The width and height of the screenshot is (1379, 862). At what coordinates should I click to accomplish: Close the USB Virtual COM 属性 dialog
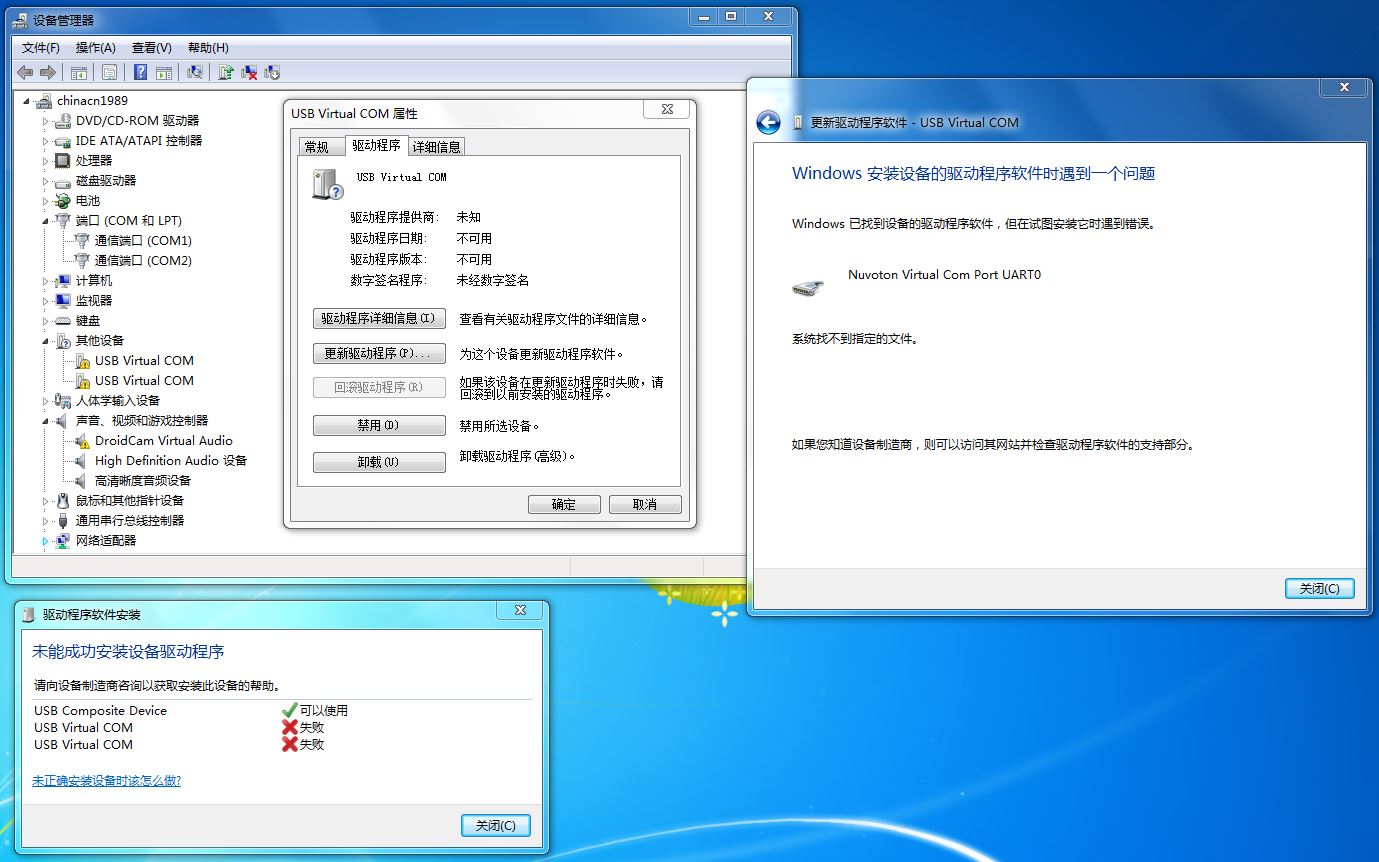[x=666, y=110]
